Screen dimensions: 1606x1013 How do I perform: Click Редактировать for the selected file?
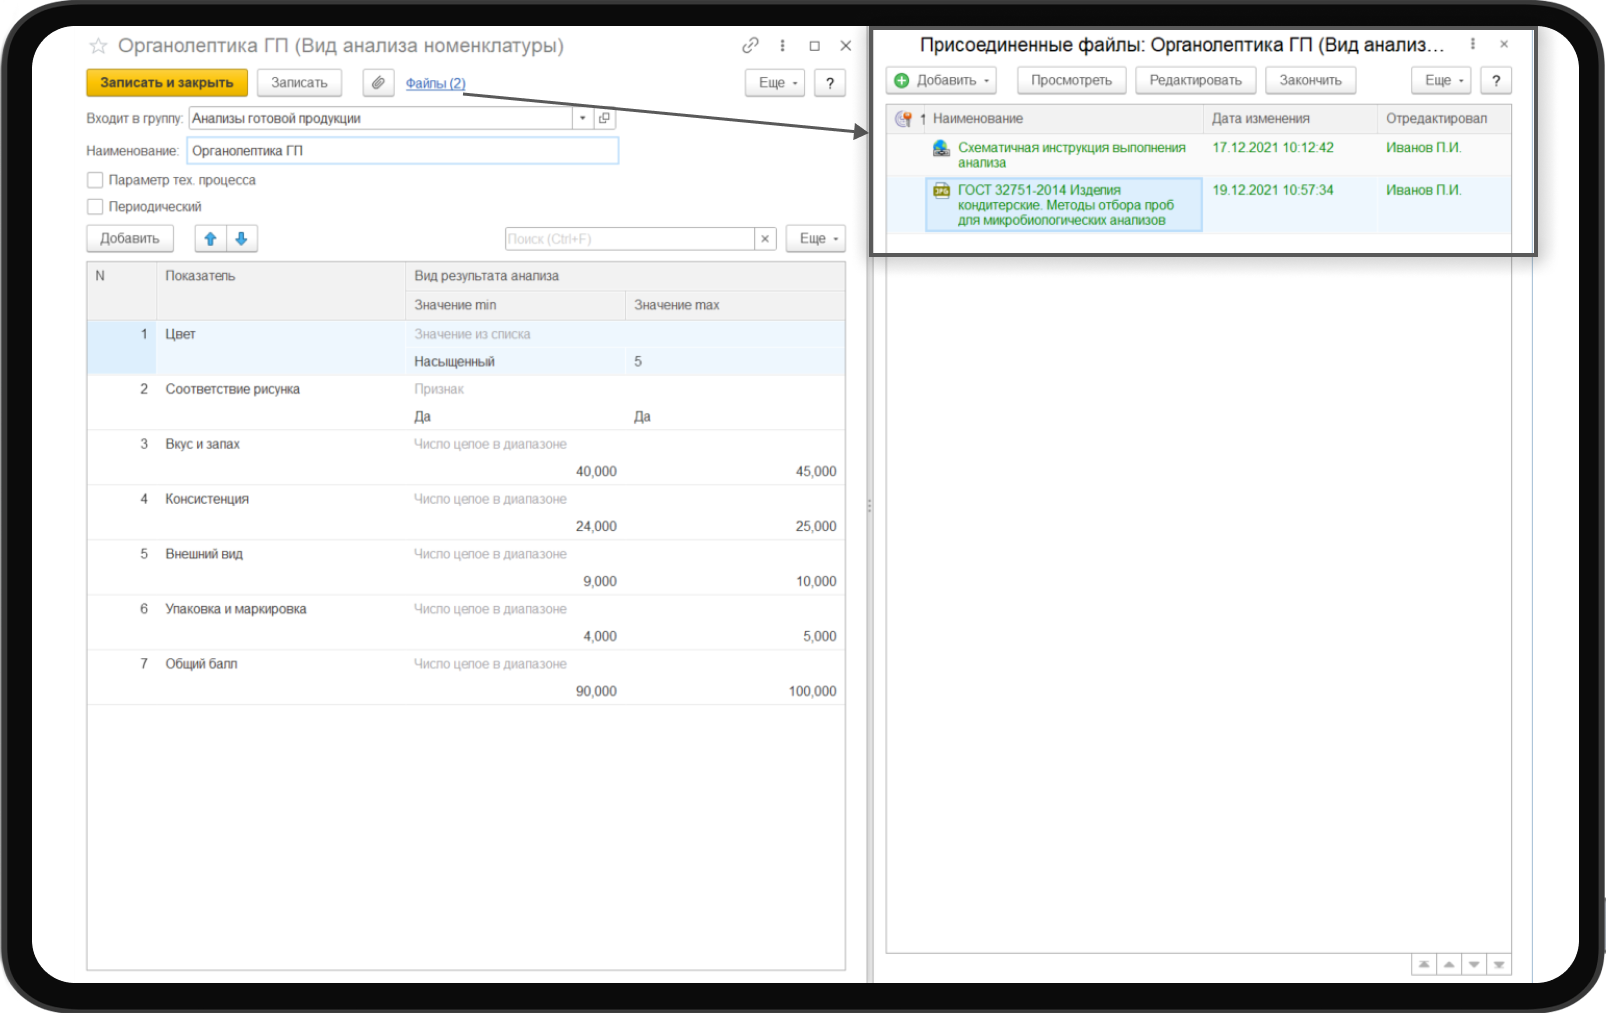click(x=1195, y=81)
